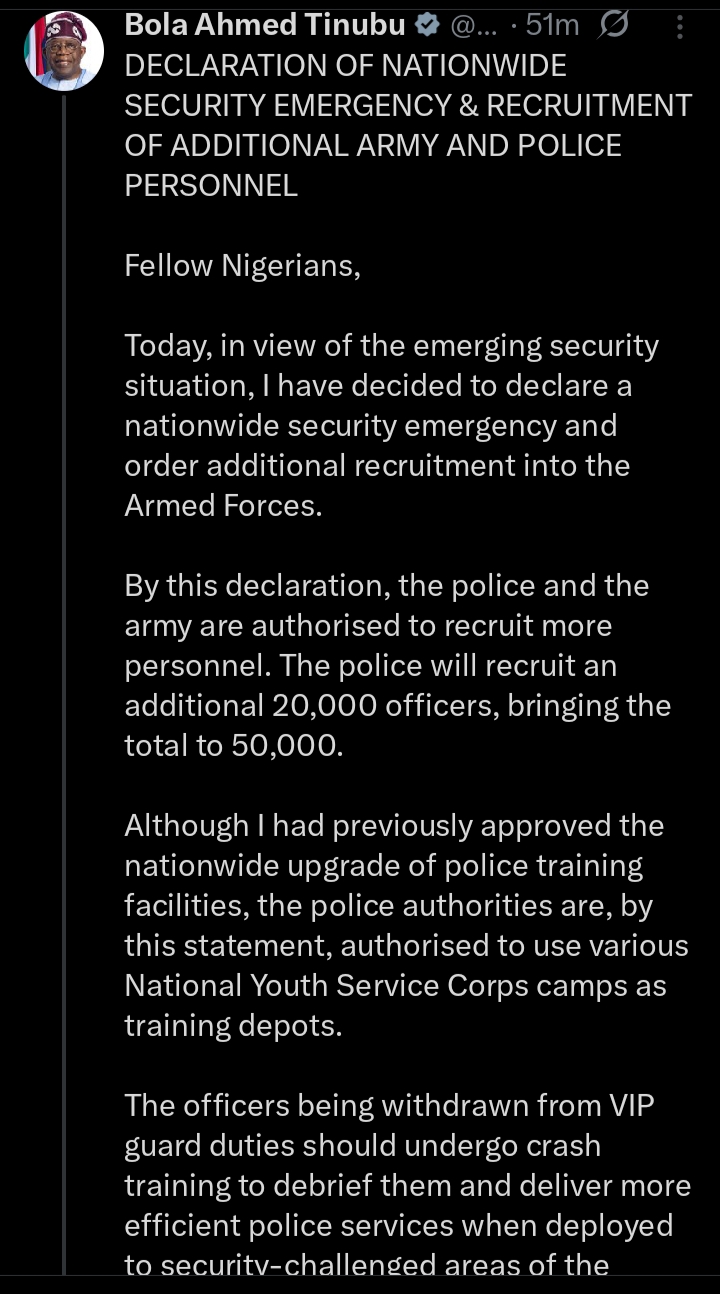Click the word PERSONNEL ending the headline
The width and height of the screenshot is (720, 1294).
click(x=211, y=186)
